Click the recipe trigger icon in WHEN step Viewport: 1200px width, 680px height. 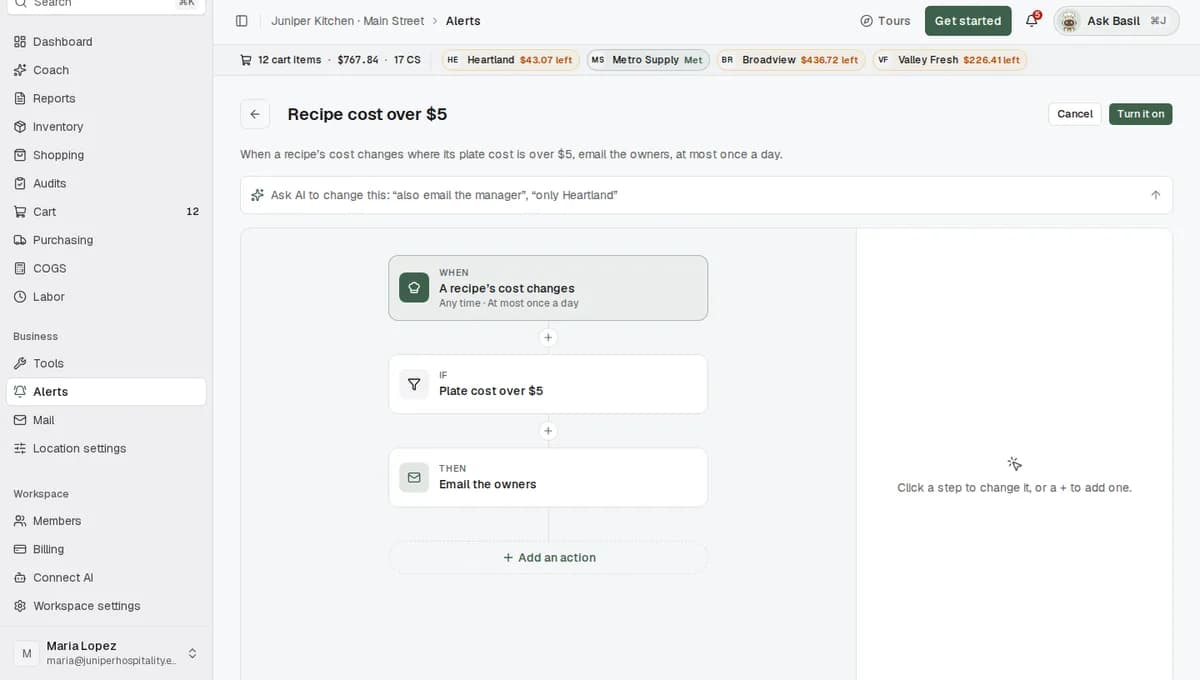414,288
